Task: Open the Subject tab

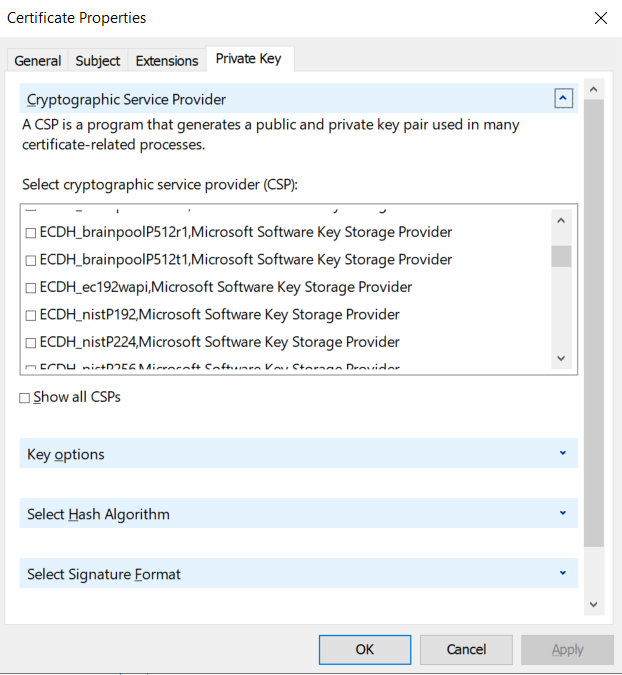Action: [98, 61]
